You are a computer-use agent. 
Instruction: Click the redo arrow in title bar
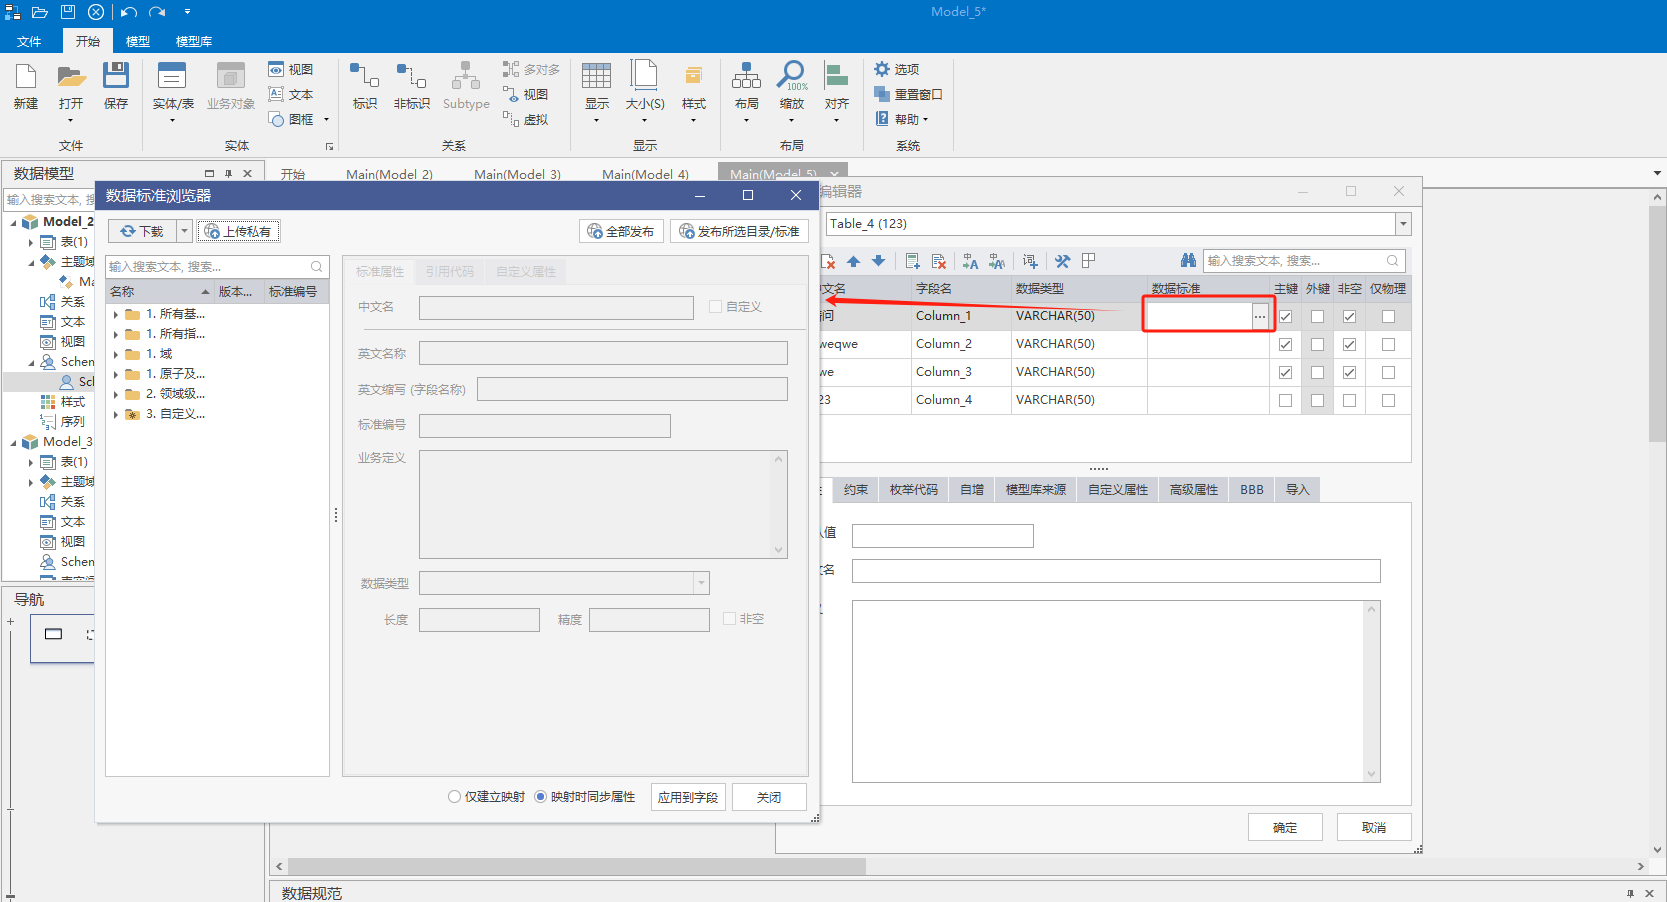[x=157, y=12]
